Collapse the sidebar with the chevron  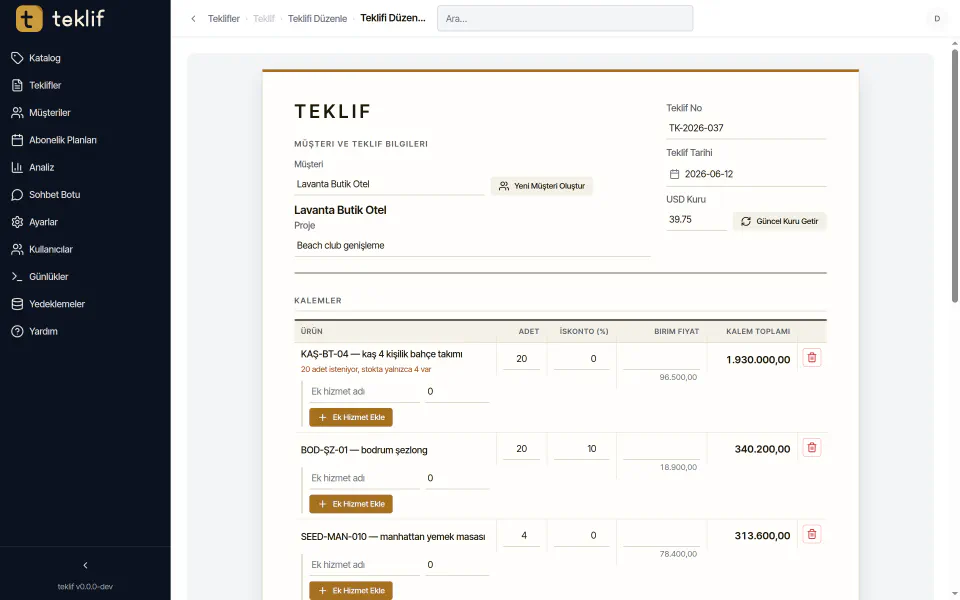85,565
